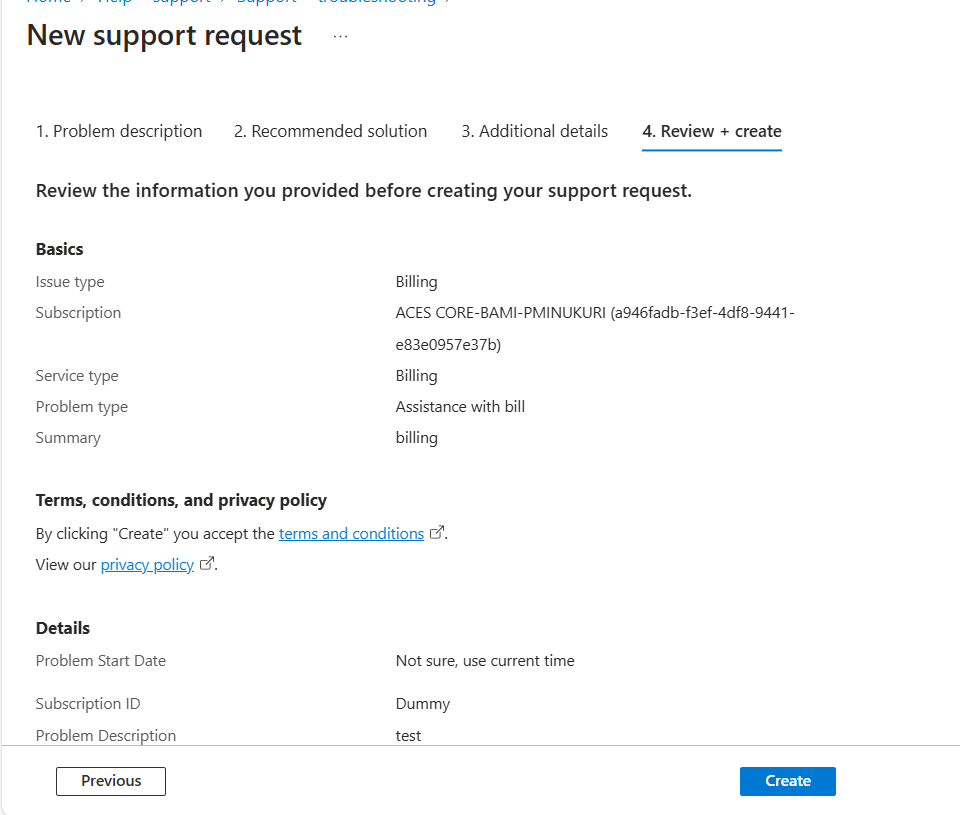Screen dimensions: 960x815
Task: Switch to Recommended solution tab
Action: (330, 131)
